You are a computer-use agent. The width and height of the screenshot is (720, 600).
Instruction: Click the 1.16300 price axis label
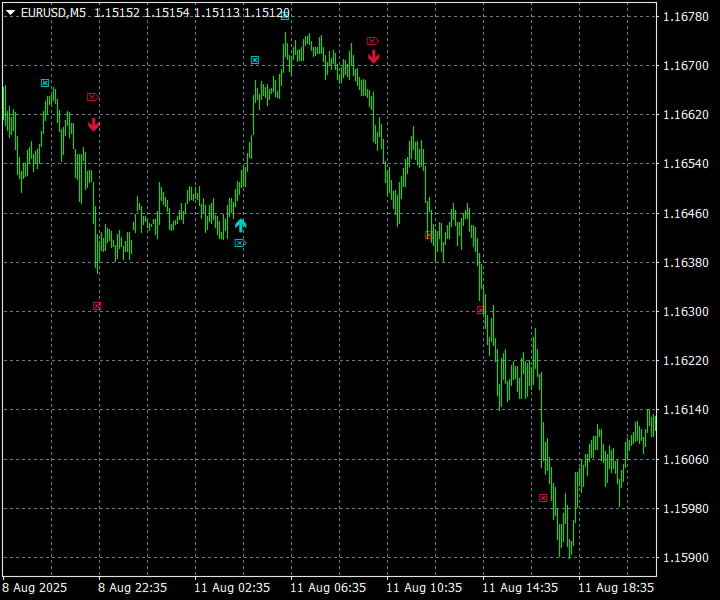686,312
